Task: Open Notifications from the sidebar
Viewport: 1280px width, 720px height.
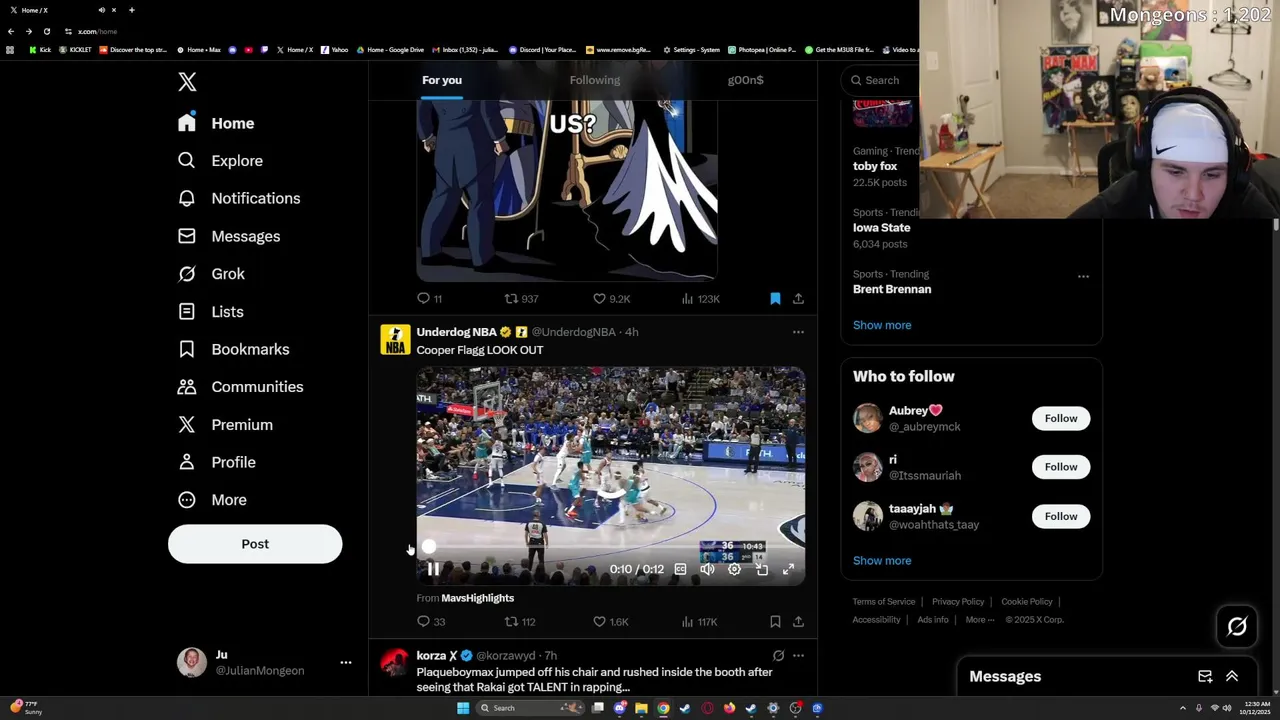Action: point(239,198)
